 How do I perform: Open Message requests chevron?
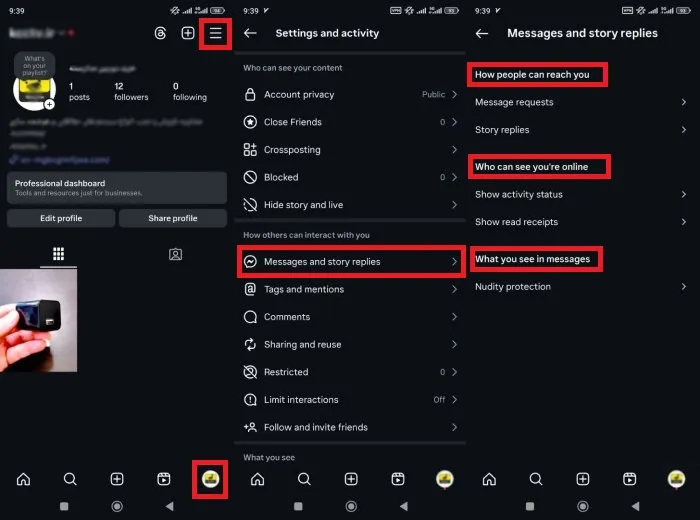(683, 102)
